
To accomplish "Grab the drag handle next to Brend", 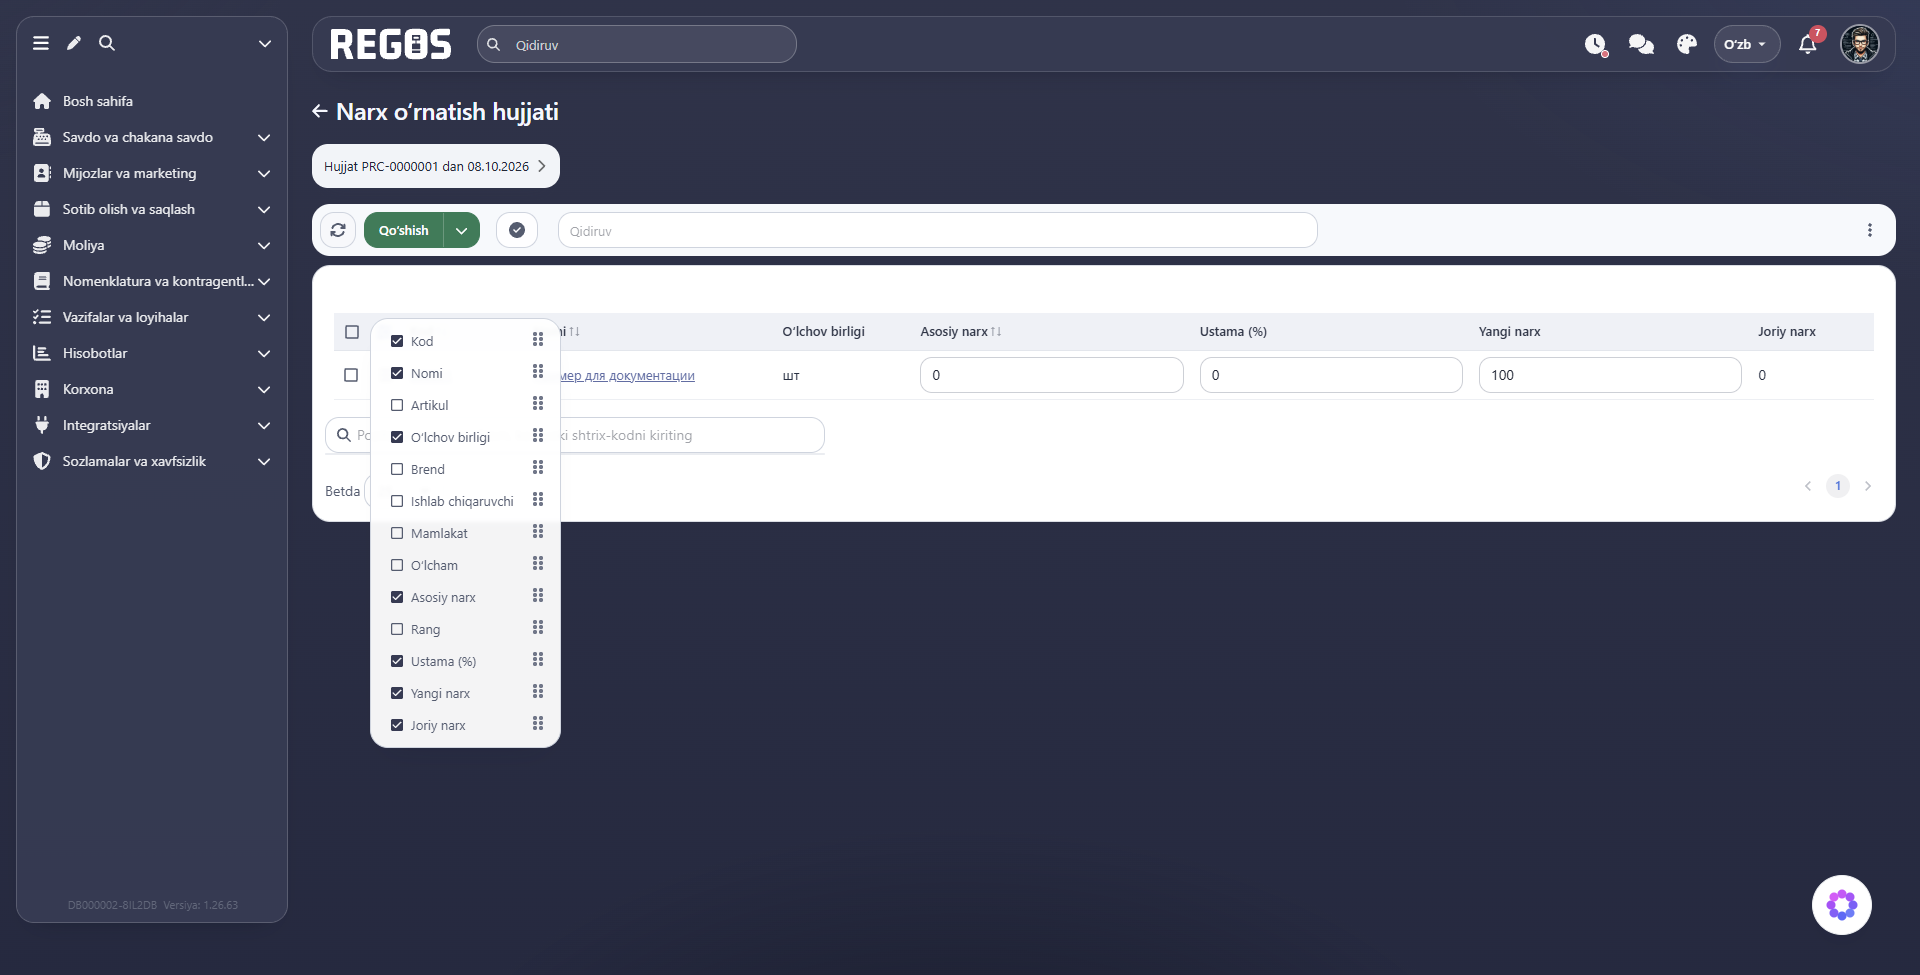I will [x=538, y=468].
